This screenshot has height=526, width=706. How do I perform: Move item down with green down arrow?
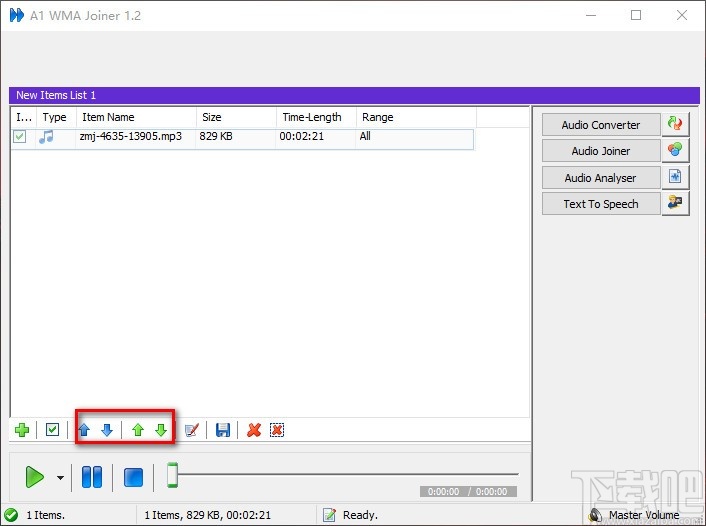coord(161,430)
